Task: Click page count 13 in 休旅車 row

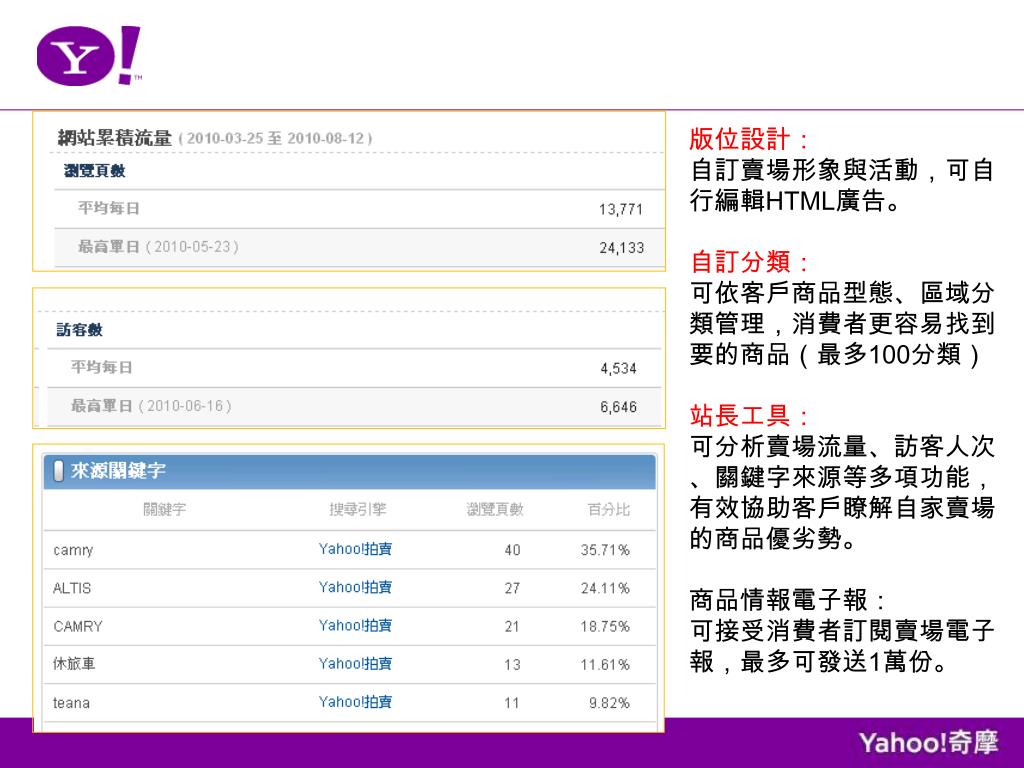Action: [513, 665]
